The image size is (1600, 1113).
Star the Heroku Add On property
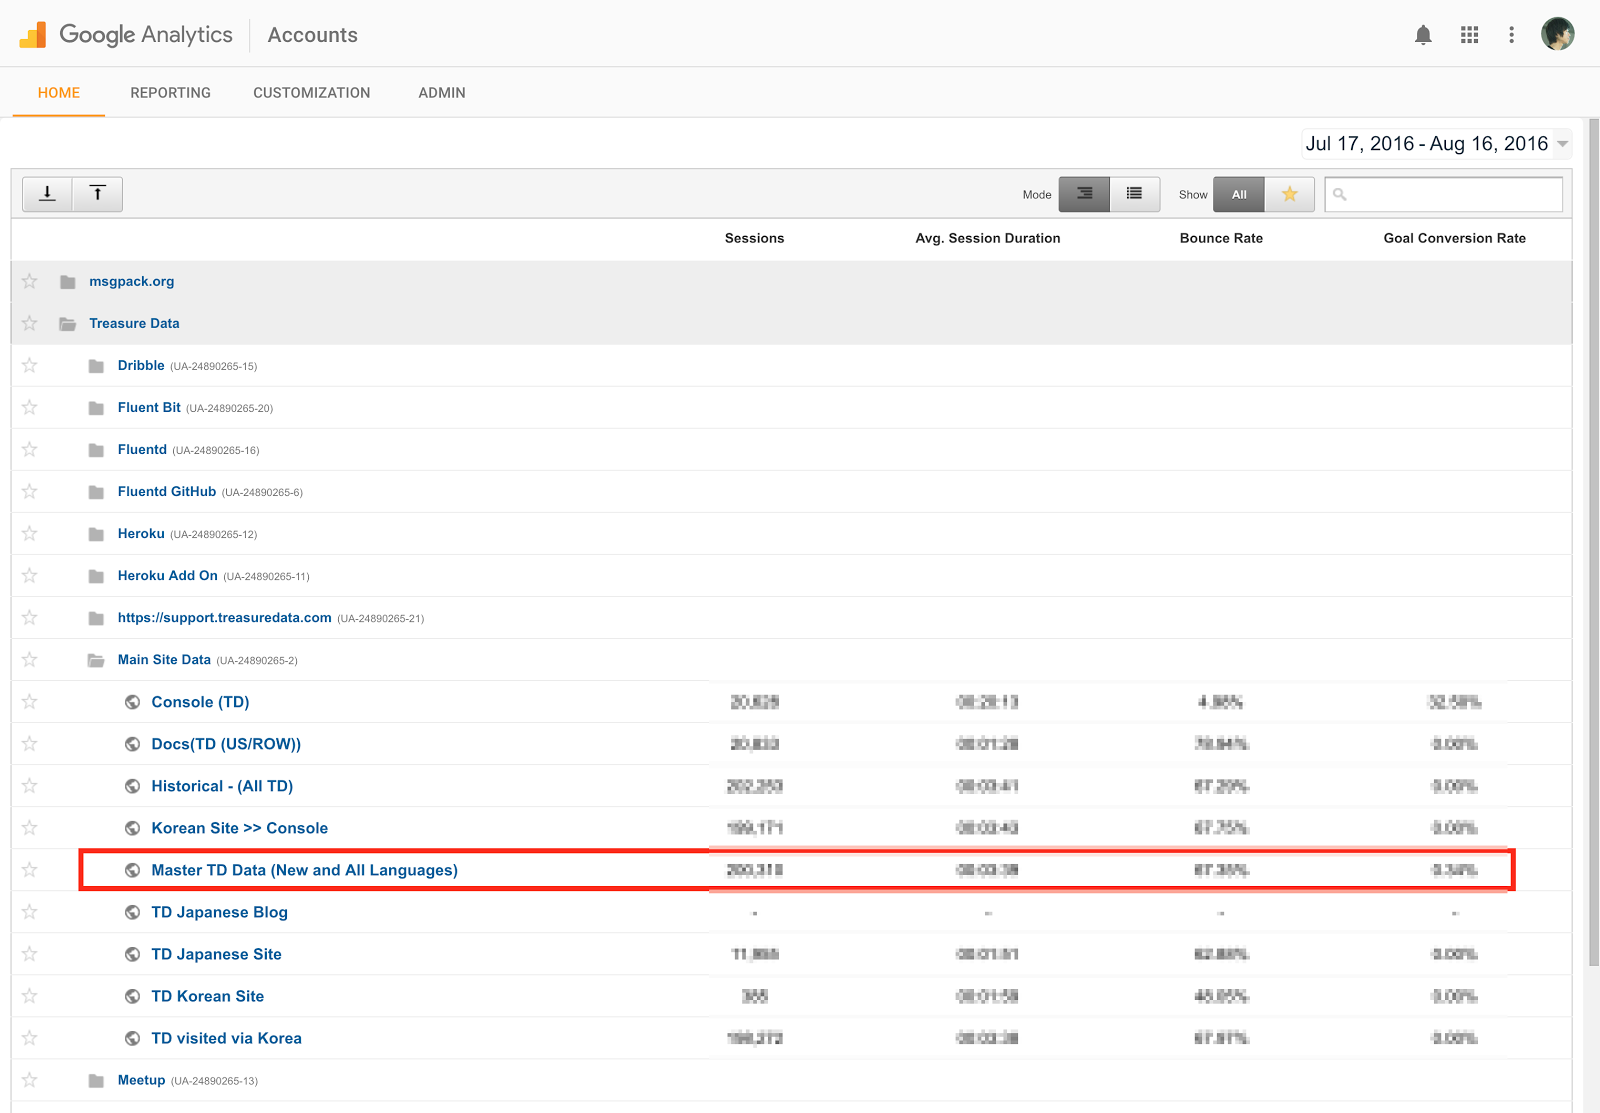(30, 575)
